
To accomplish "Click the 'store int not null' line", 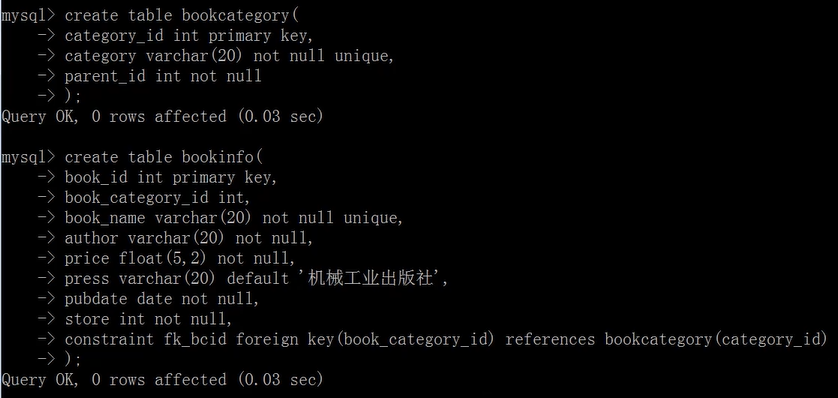I will (x=149, y=319).
